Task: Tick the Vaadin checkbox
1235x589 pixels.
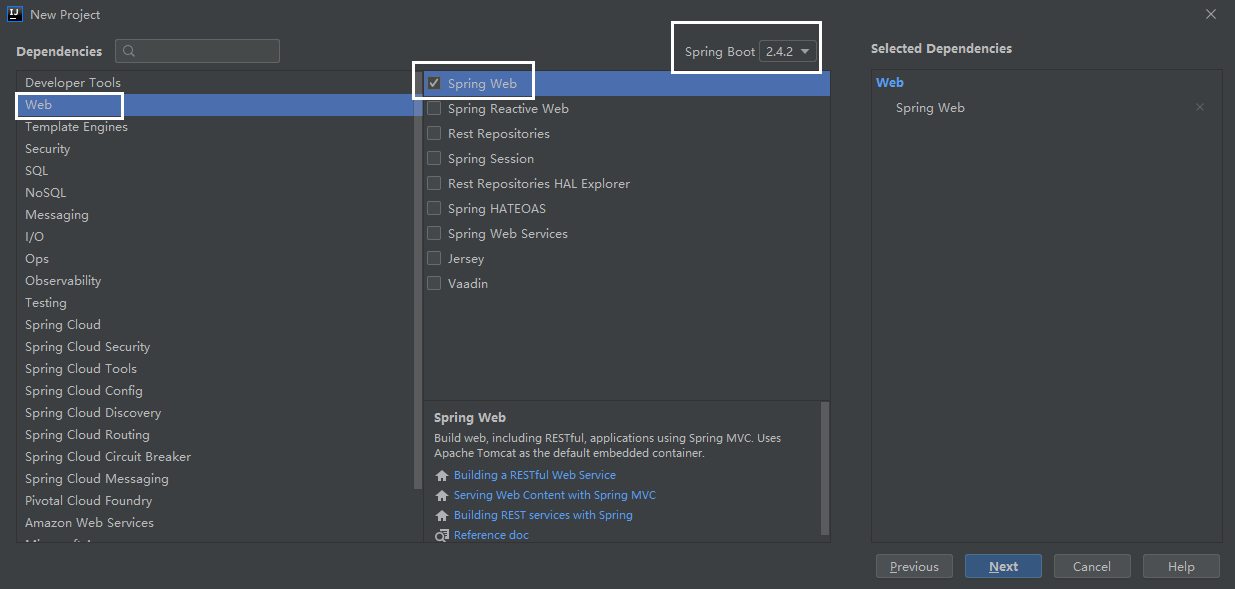Action: click(x=434, y=284)
